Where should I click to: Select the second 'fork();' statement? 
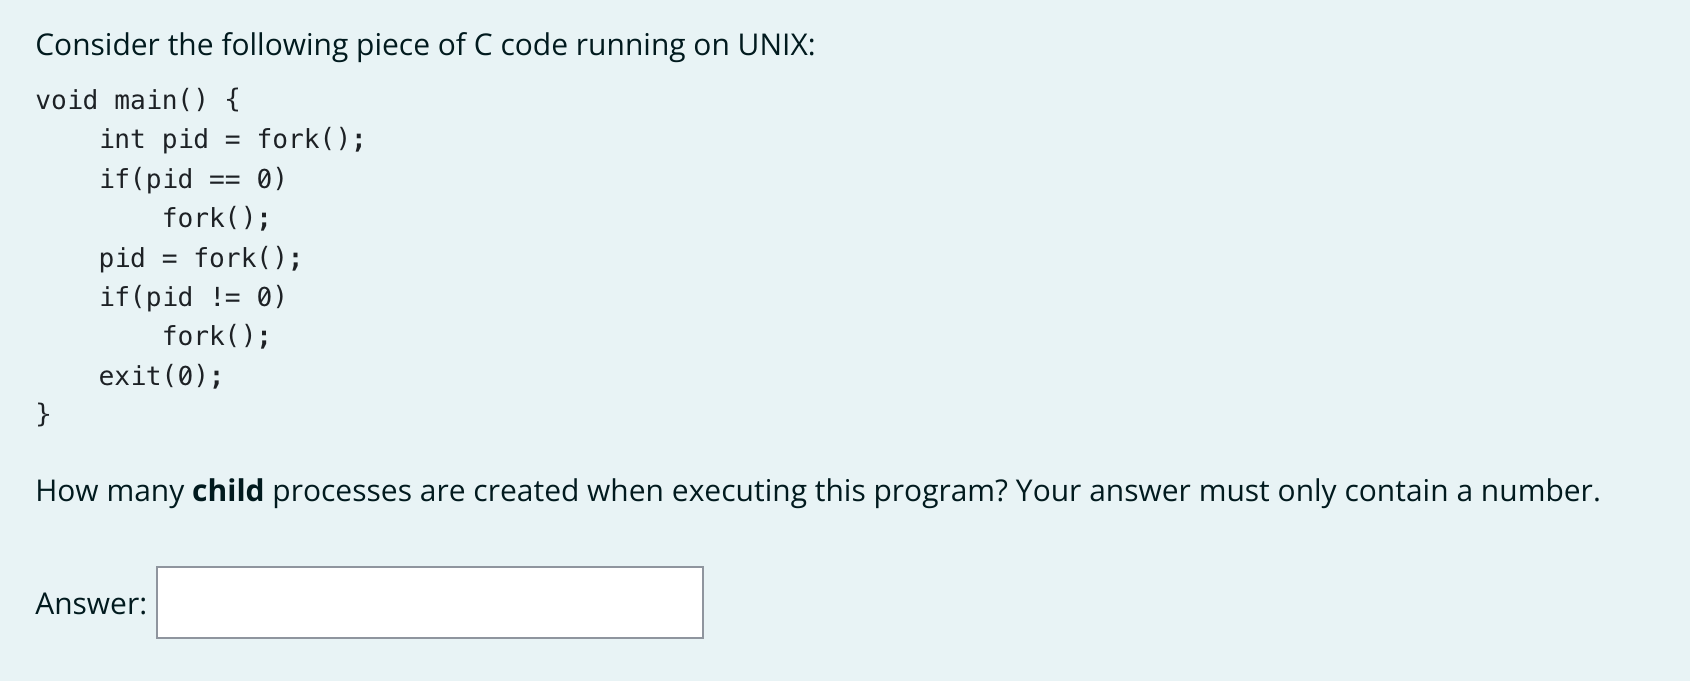tap(215, 335)
